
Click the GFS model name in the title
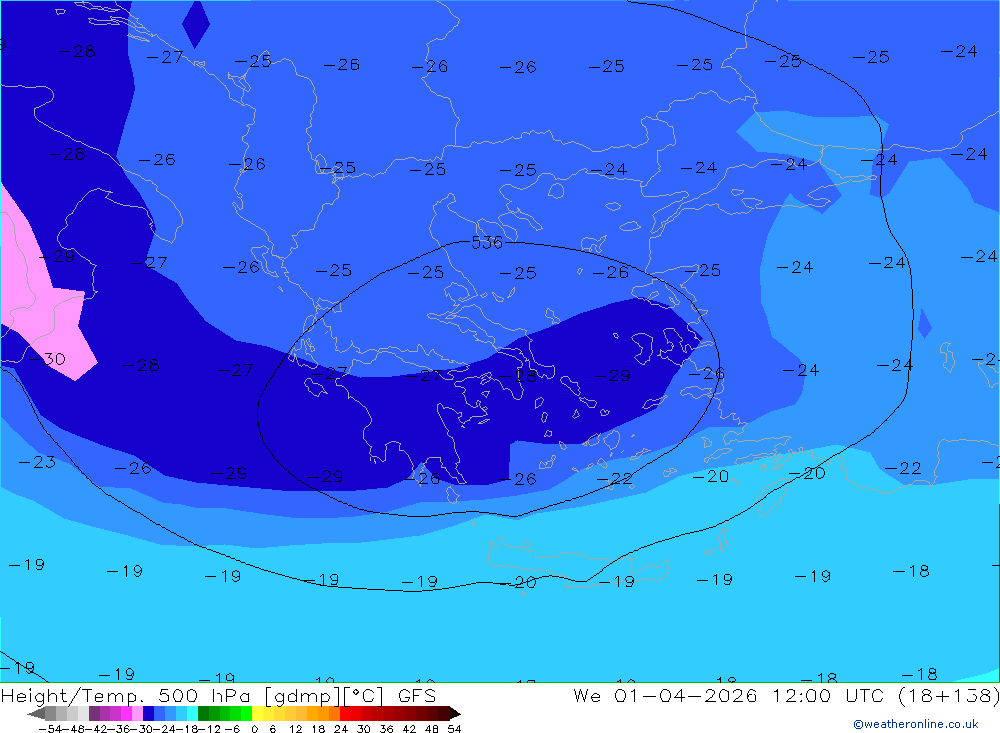[x=416, y=695]
